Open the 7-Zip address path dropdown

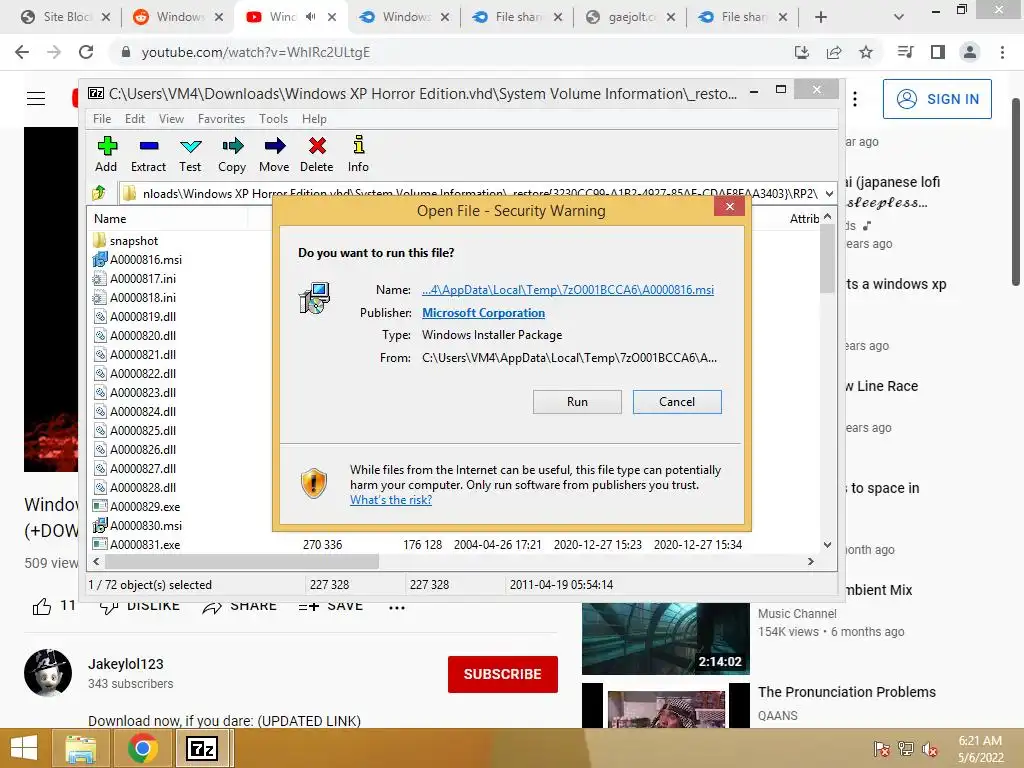tap(829, 193)
